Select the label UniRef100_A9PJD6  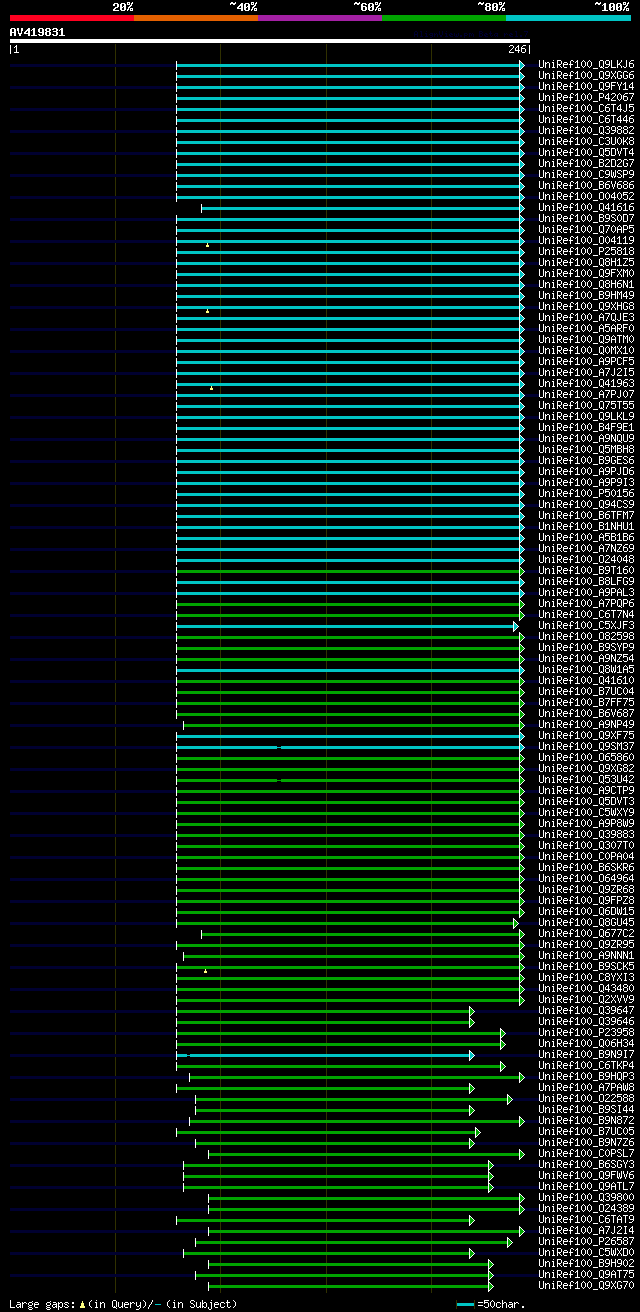(x=586, y=471)
